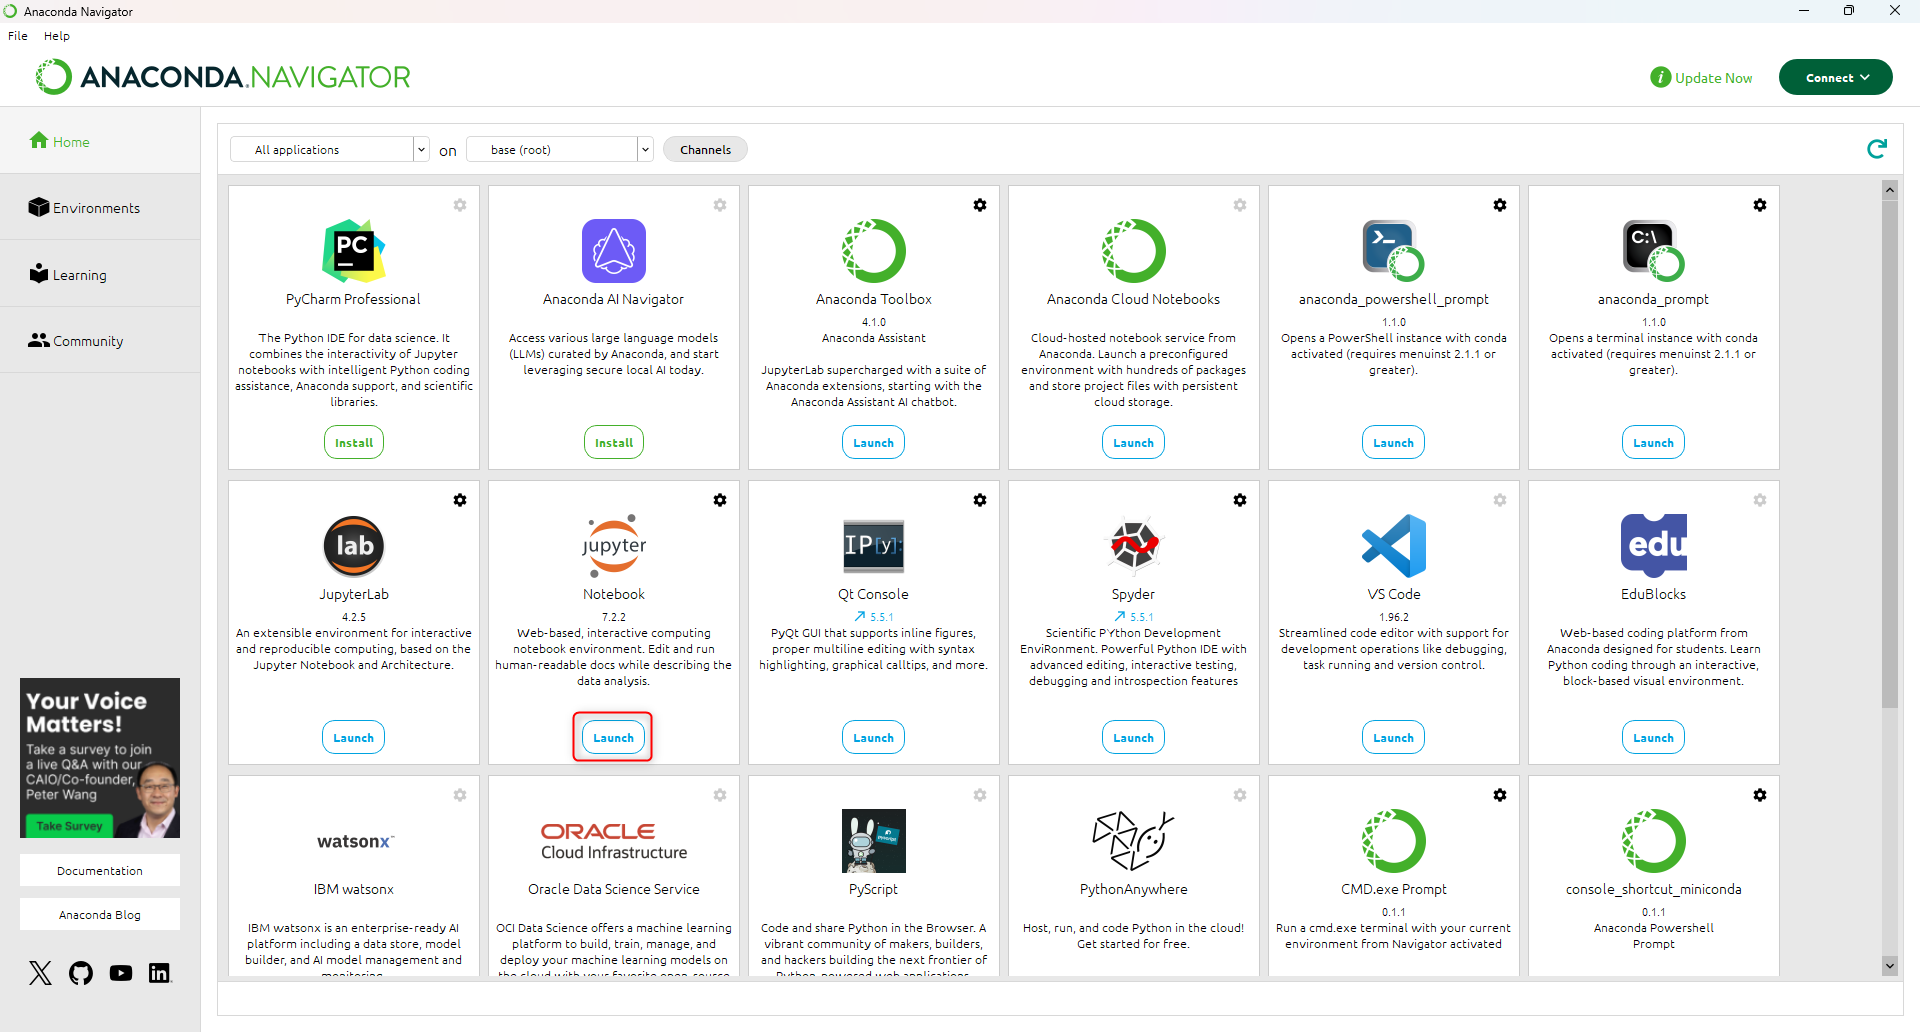Screen dimensions: 1920x1032
Task: Launch Jupyter Notebook
Action: click(x=614, y=737)
